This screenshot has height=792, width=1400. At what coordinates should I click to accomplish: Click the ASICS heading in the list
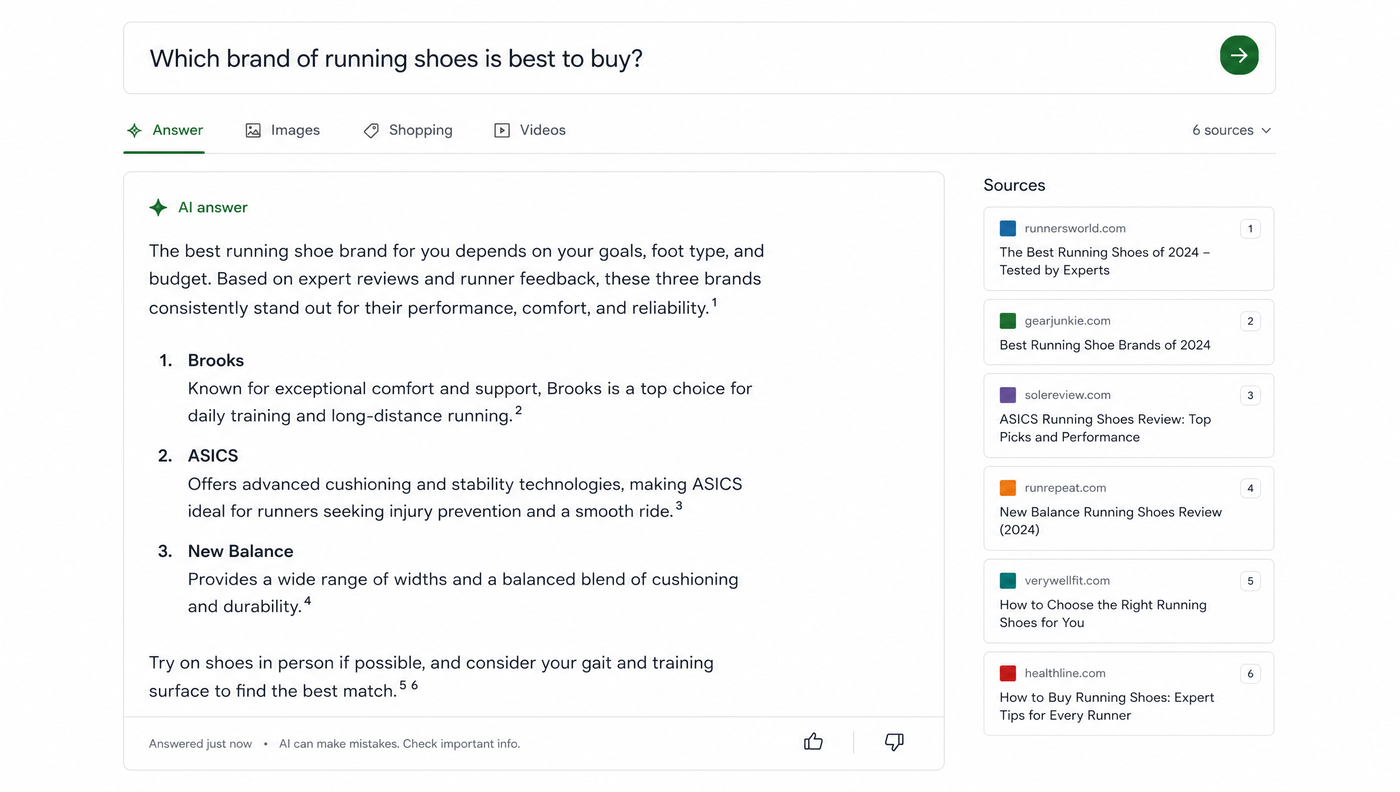pos(213,456)
